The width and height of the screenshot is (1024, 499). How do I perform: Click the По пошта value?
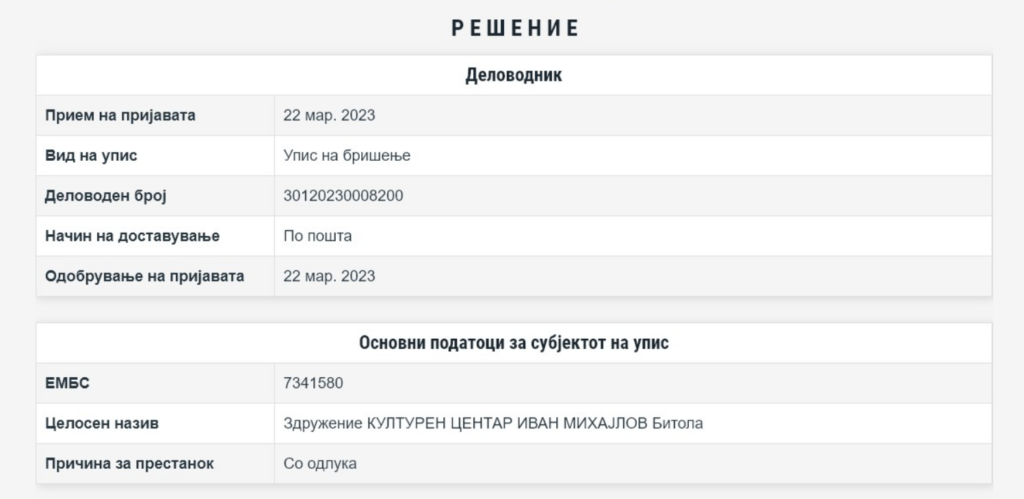(x=318, y=236)
